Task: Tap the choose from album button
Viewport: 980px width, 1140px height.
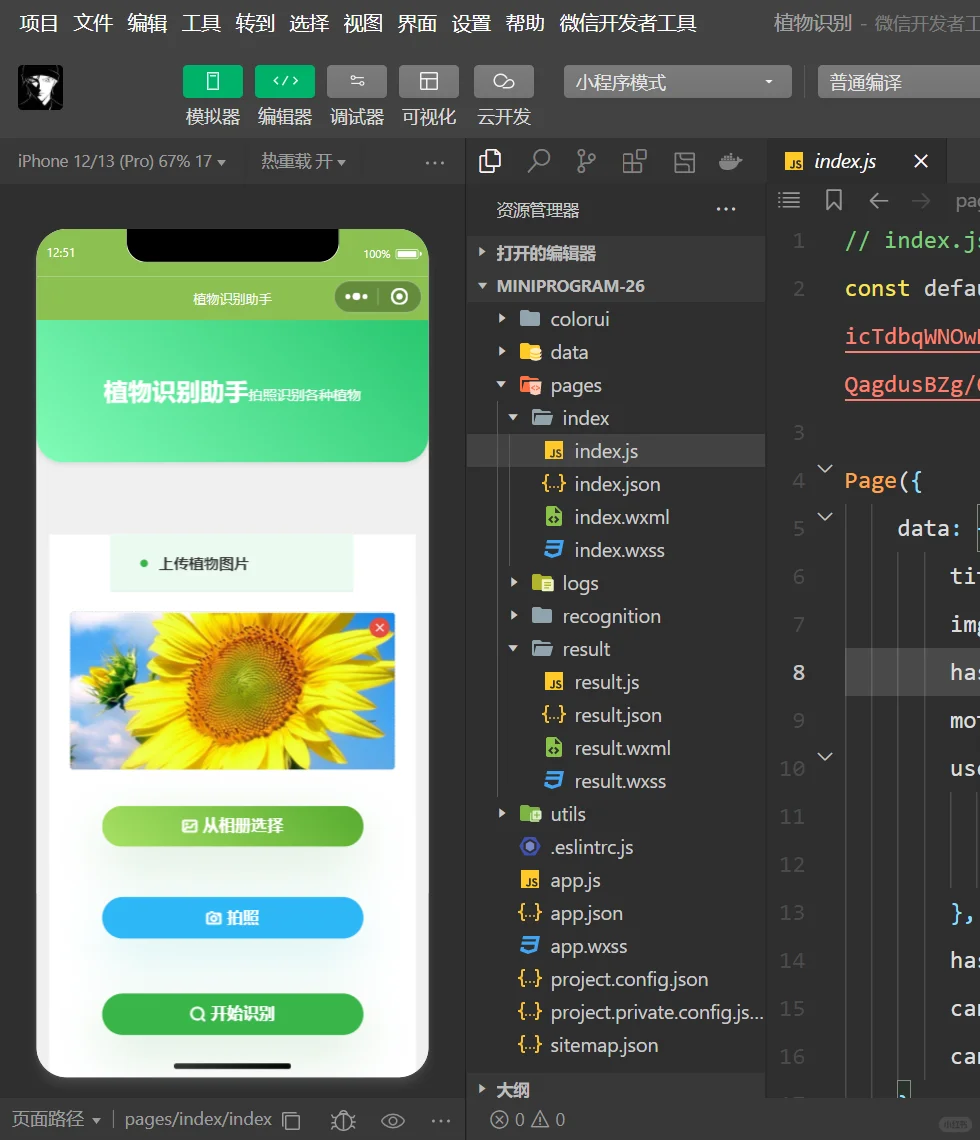Action: pos(233,826)
